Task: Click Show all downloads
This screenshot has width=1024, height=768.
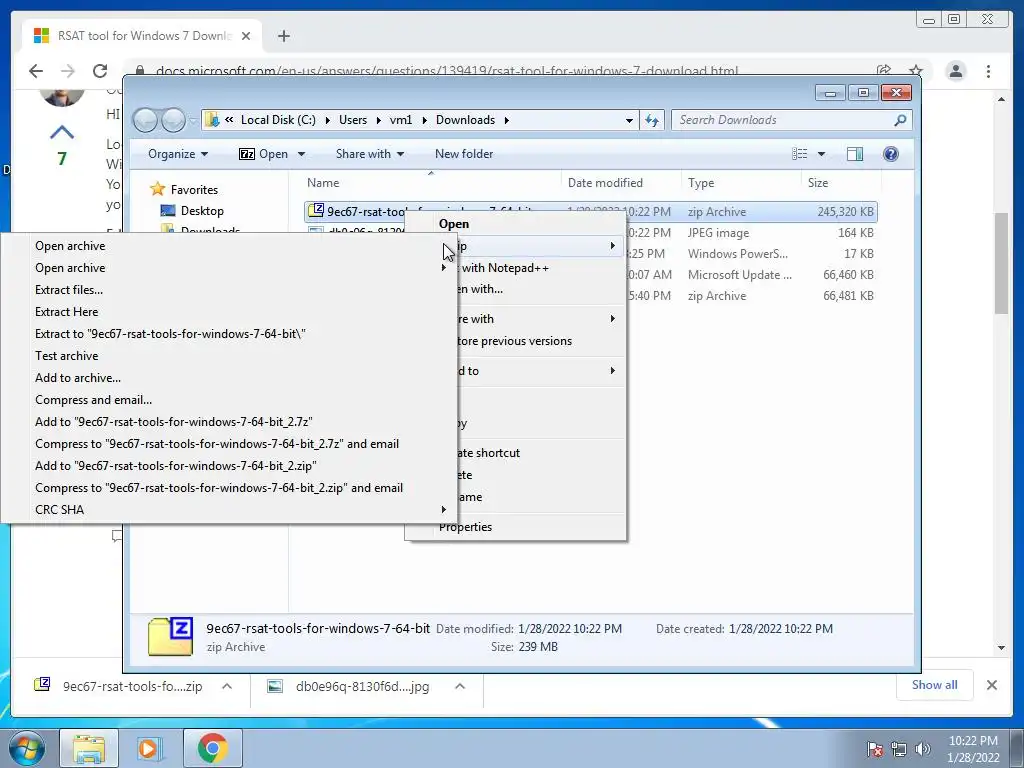Action: (x=934, y=685)
